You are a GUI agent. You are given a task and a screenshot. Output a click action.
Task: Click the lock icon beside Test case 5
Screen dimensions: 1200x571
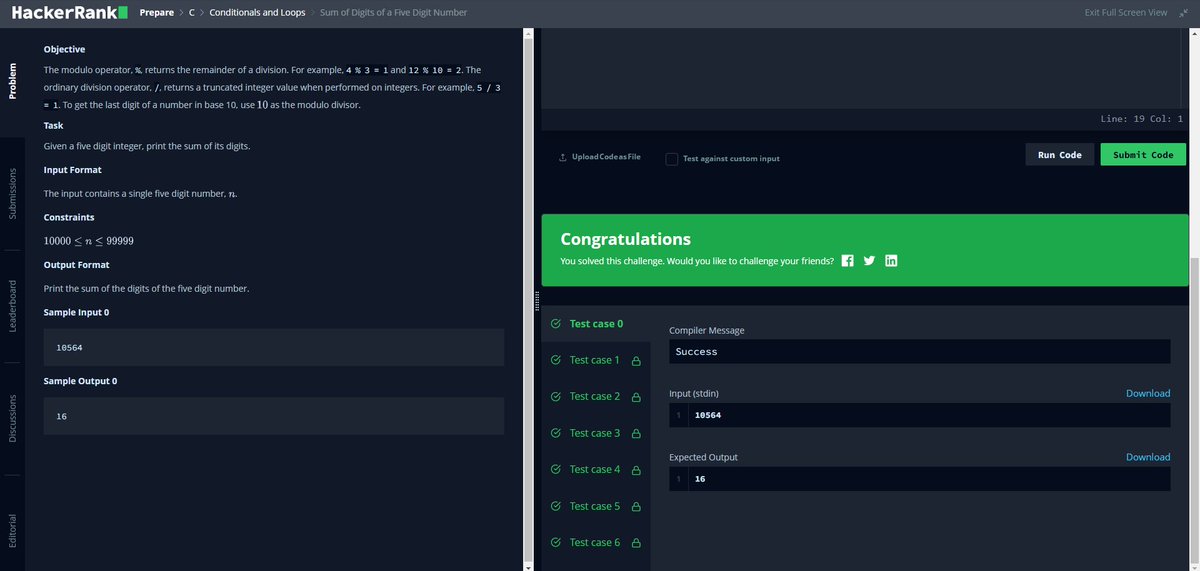point(636,507)
